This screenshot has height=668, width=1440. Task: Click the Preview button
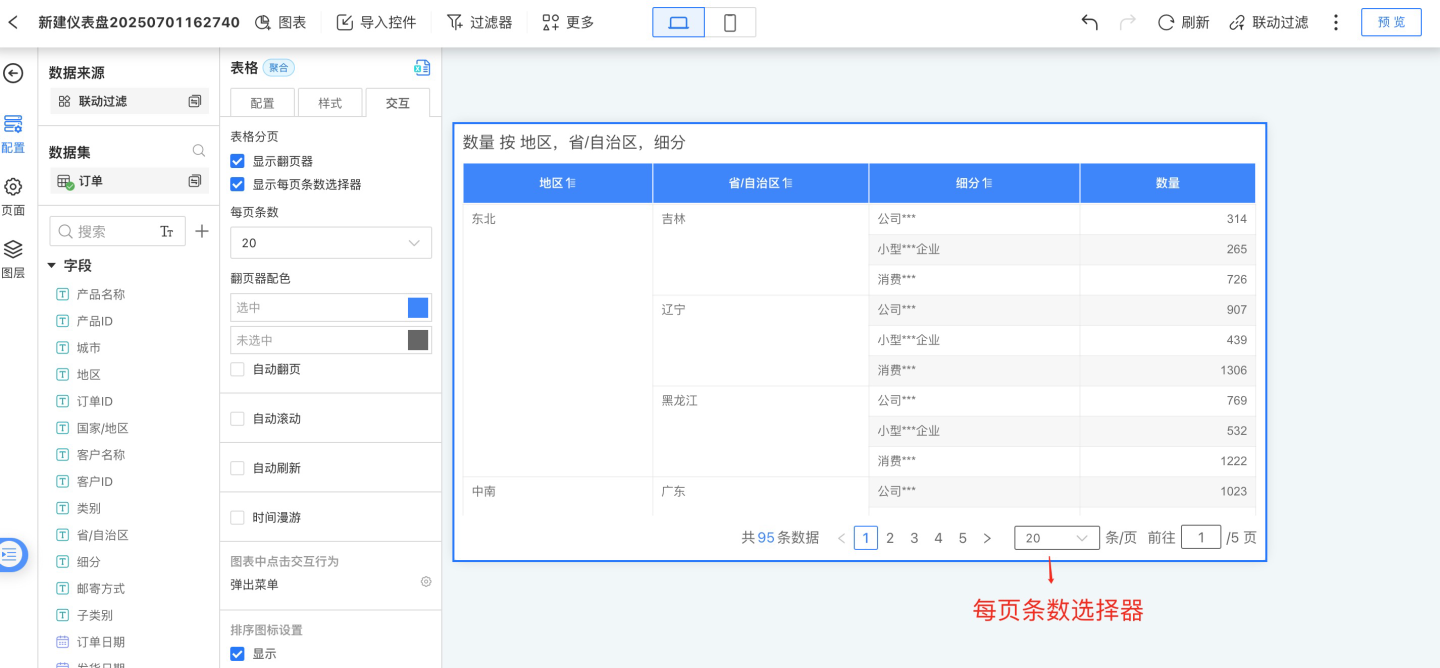tap(1390, 22)
